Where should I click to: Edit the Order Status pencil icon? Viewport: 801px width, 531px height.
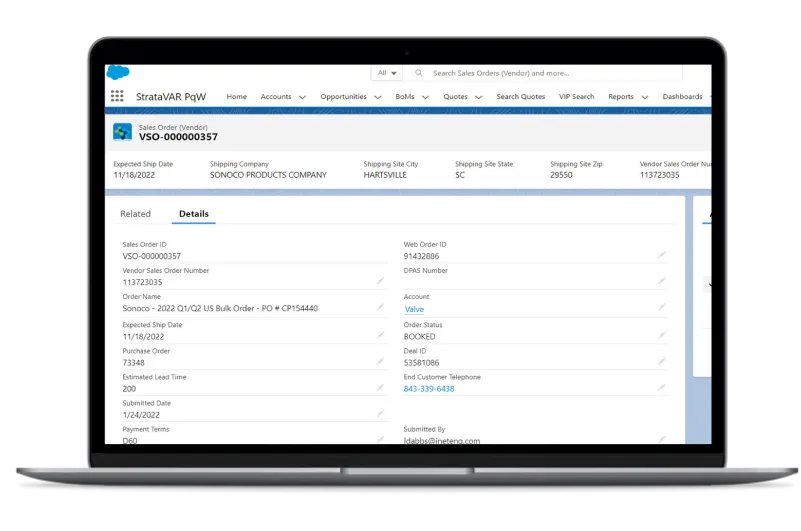point(662,335)
